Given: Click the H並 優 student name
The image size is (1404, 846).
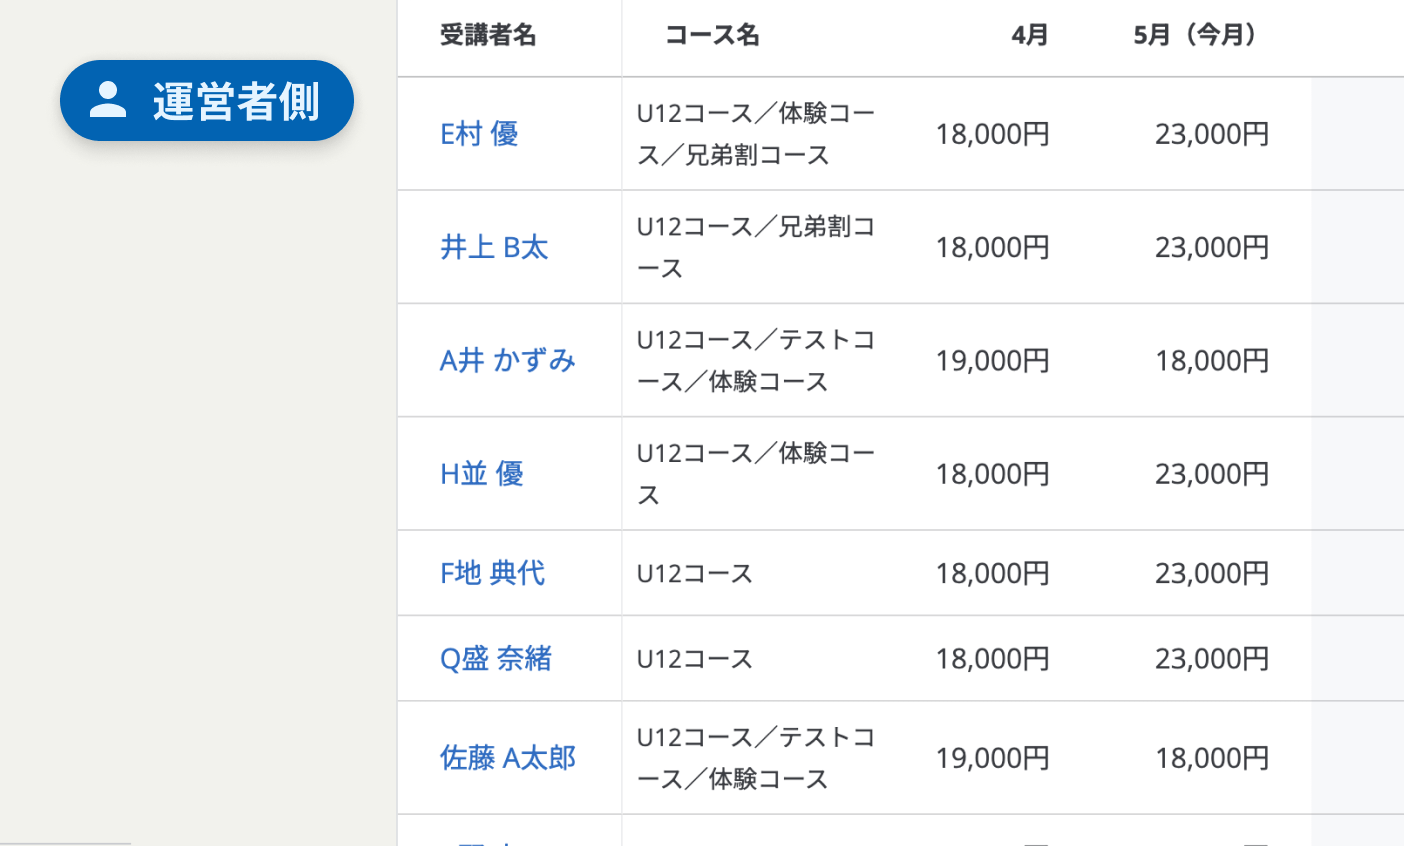Looking at the screenshot, I should pos(481,473).
